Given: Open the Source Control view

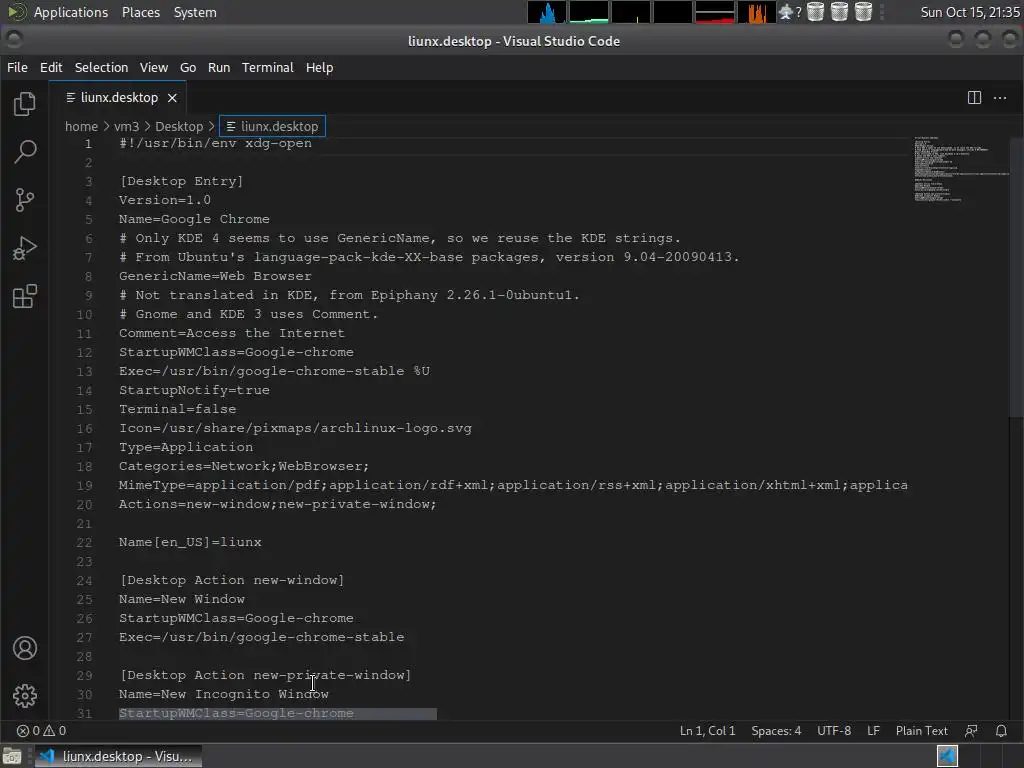Looking at the screenshot, I should [x=25, y=200].
